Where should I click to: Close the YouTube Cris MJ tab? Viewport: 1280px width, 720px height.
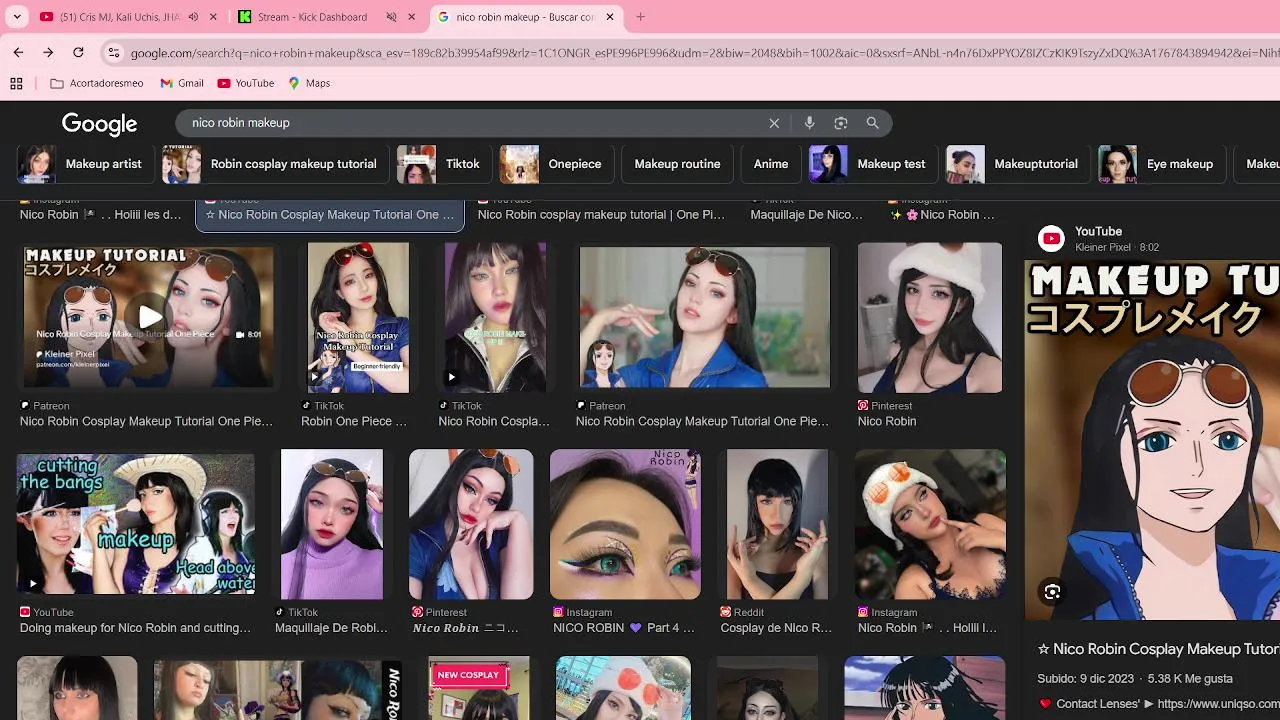pyautogui.click(x=213, y=17)
